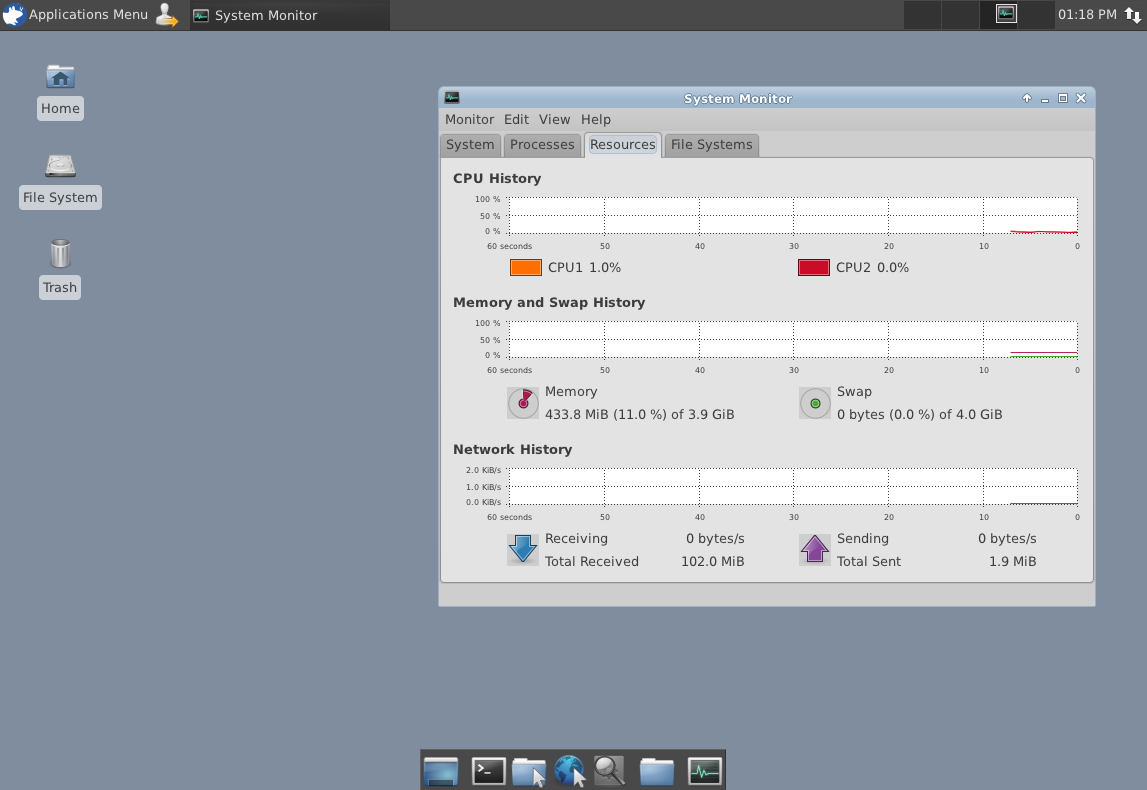Click "433.8 MiB (11.0 %) of 3.9 GiB" text

(x=639, y=415)
